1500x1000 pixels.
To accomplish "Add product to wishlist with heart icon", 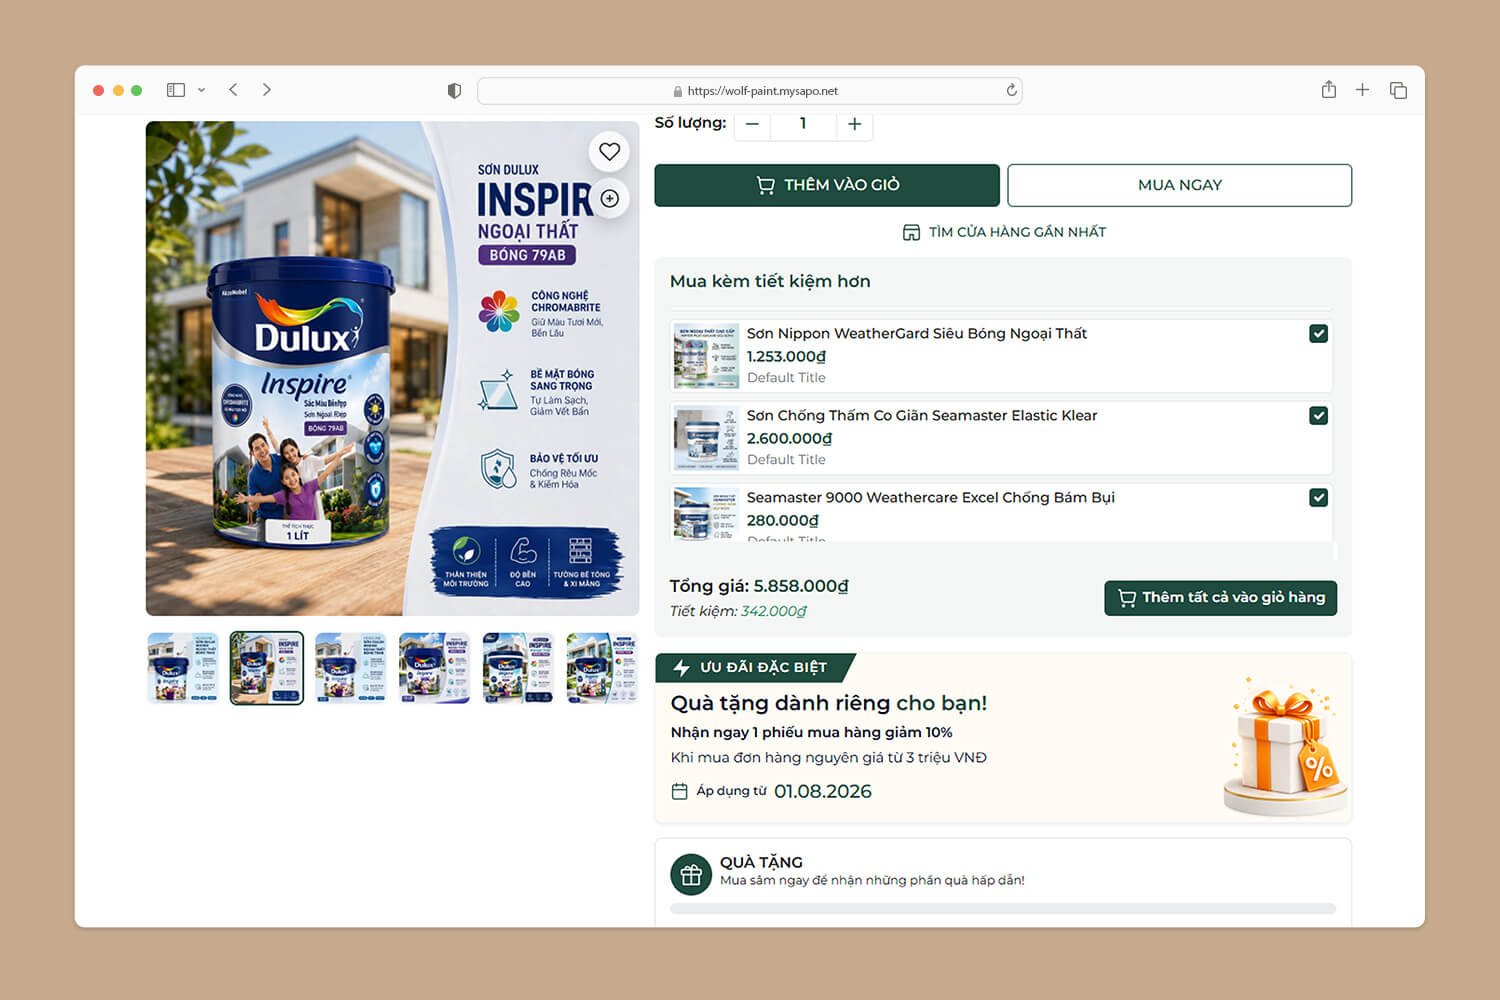I will [x=610, y=152].
